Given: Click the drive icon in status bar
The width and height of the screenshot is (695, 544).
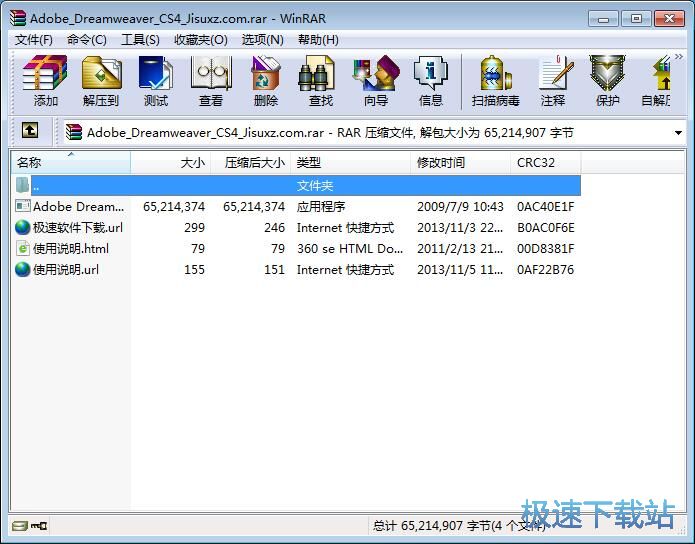Looking at the screenshot, I should [x=20, y=526].
